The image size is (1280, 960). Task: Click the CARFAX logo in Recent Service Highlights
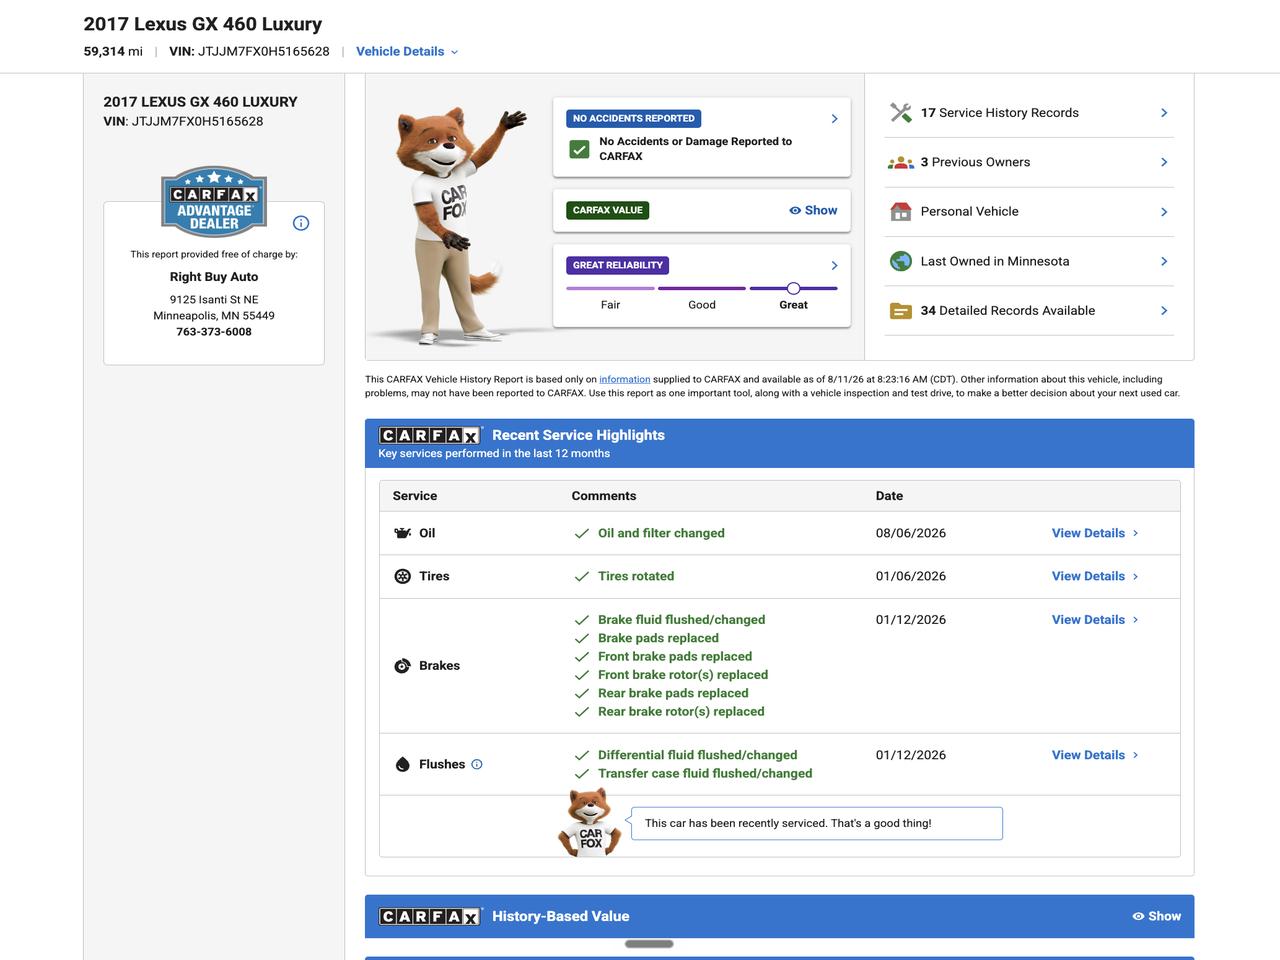430,435
